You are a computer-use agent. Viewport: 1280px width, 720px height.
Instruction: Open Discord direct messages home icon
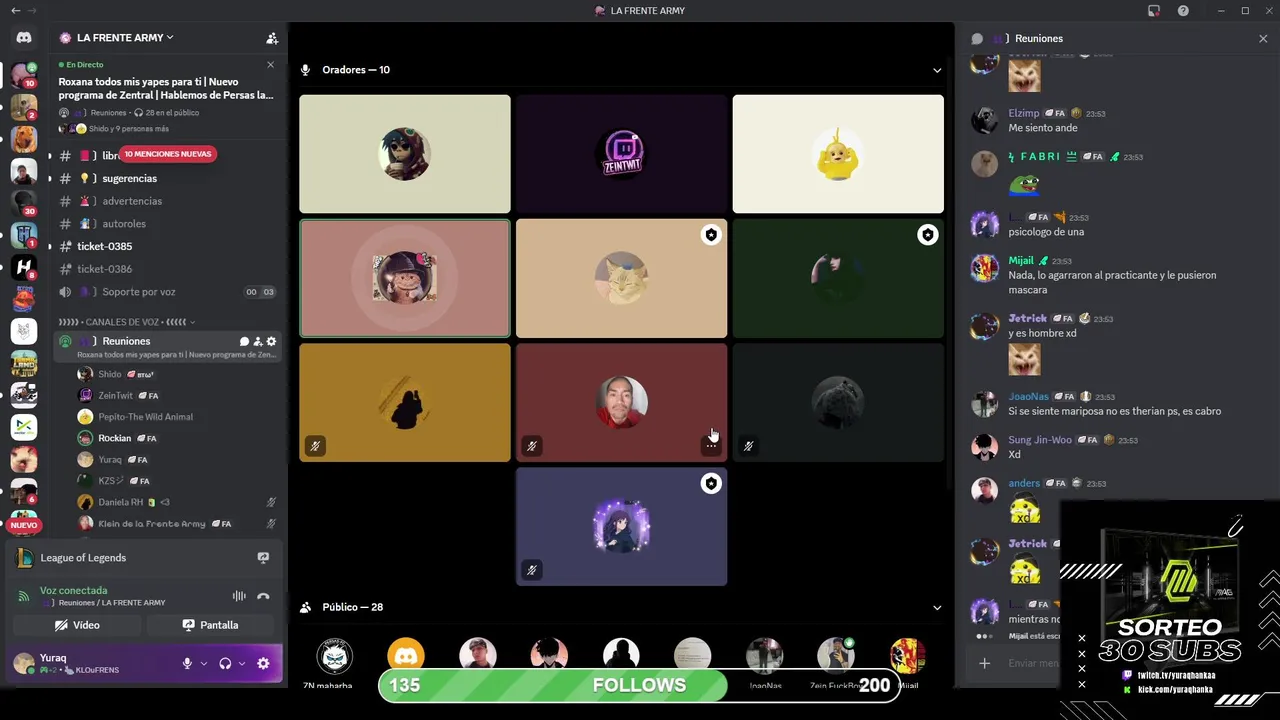24,38
